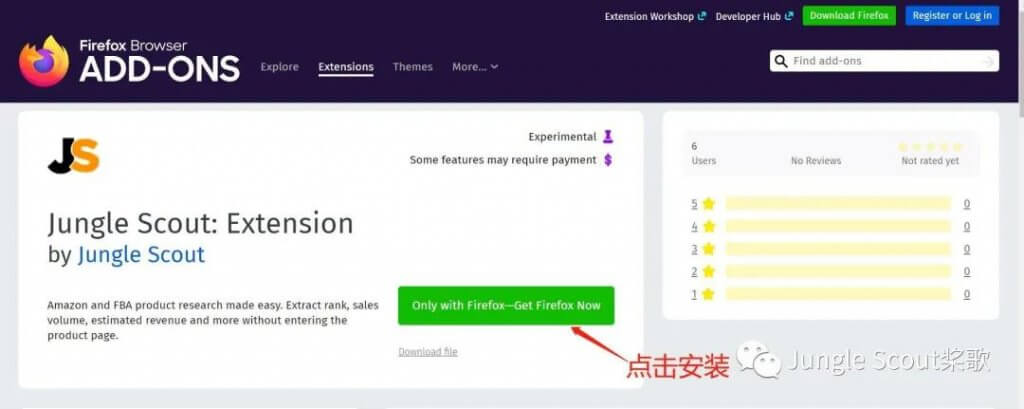Click the count link for 5 stars
The image size is (1024, 409).
click(x=967, y=204)
